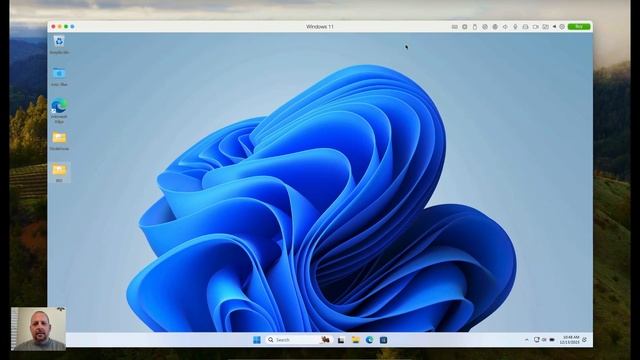Screen dimensions: 640x360
Task: Open taskbar clock and date
Action: 570,340
